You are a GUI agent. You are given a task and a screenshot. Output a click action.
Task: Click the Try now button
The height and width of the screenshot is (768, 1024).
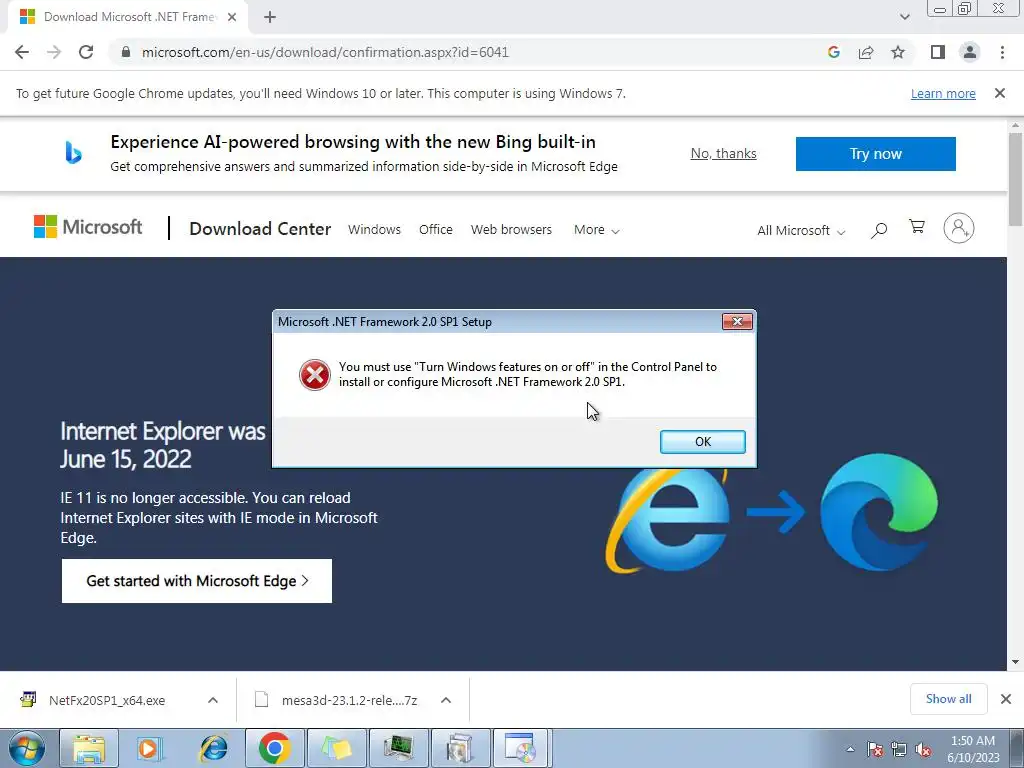[876, 154]
